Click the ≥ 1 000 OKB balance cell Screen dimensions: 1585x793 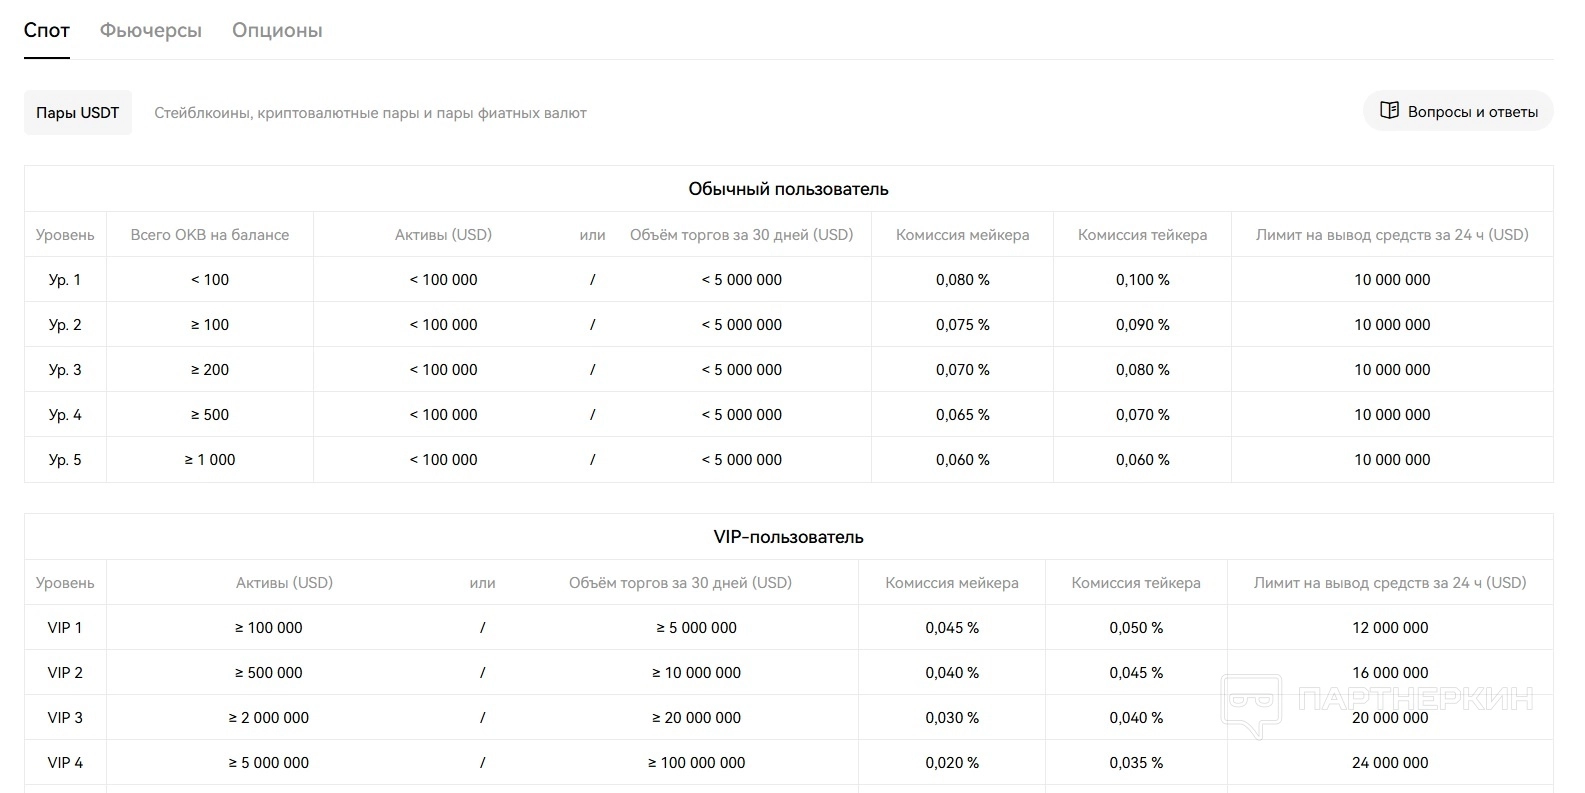point(210,460)
